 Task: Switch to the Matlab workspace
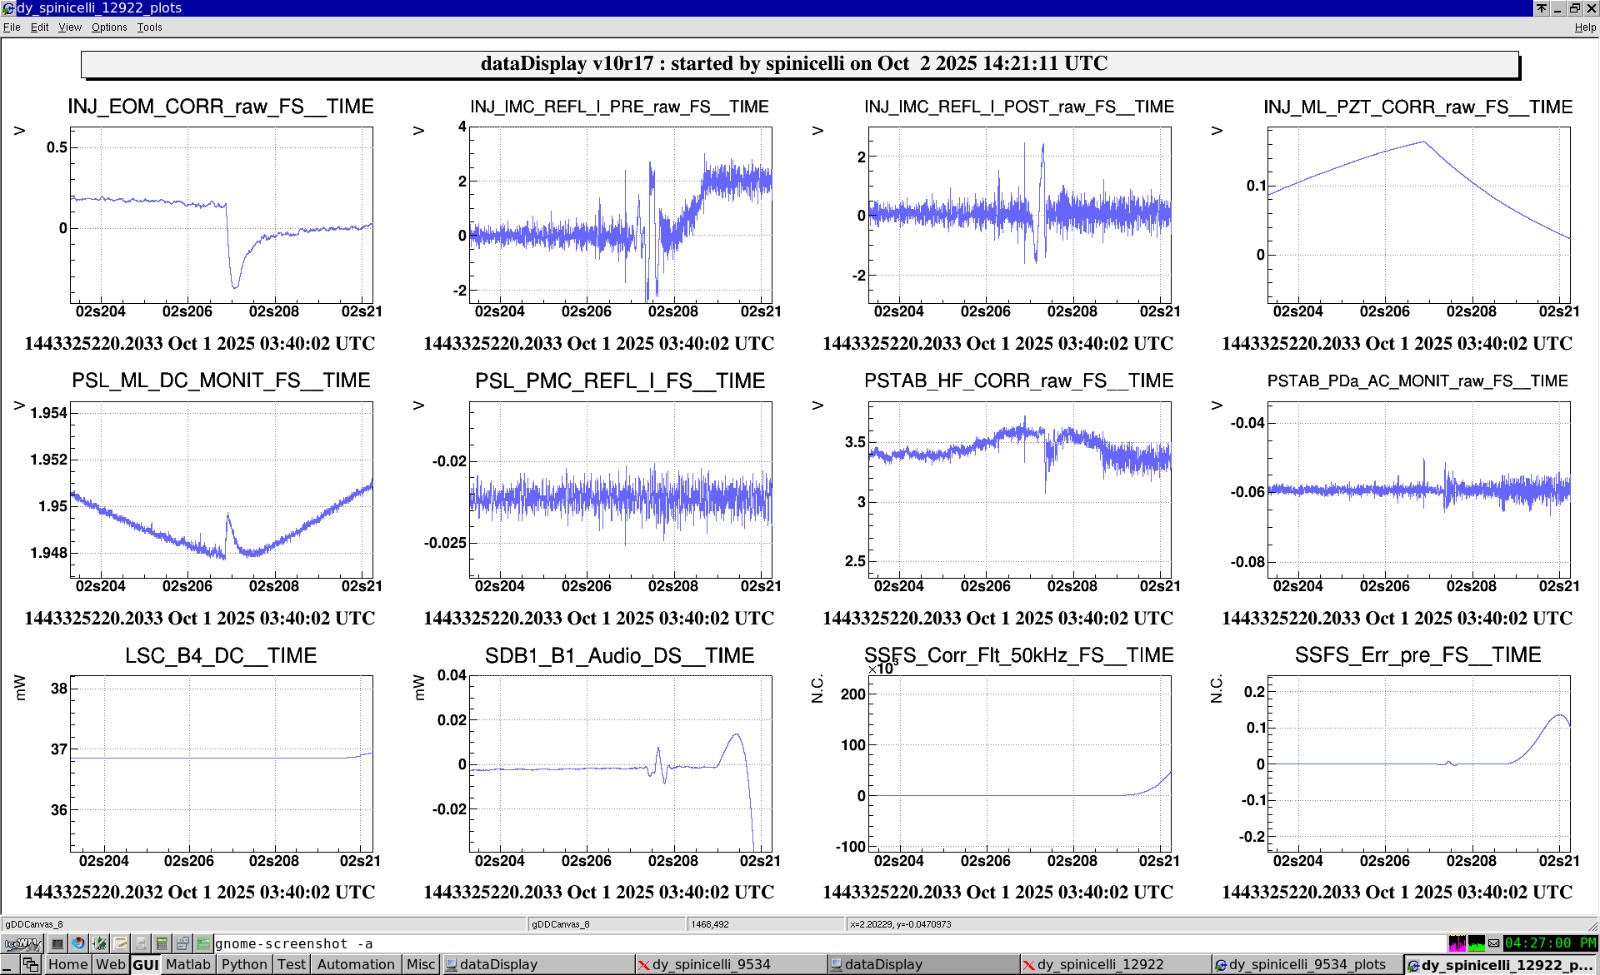(188, 965)
